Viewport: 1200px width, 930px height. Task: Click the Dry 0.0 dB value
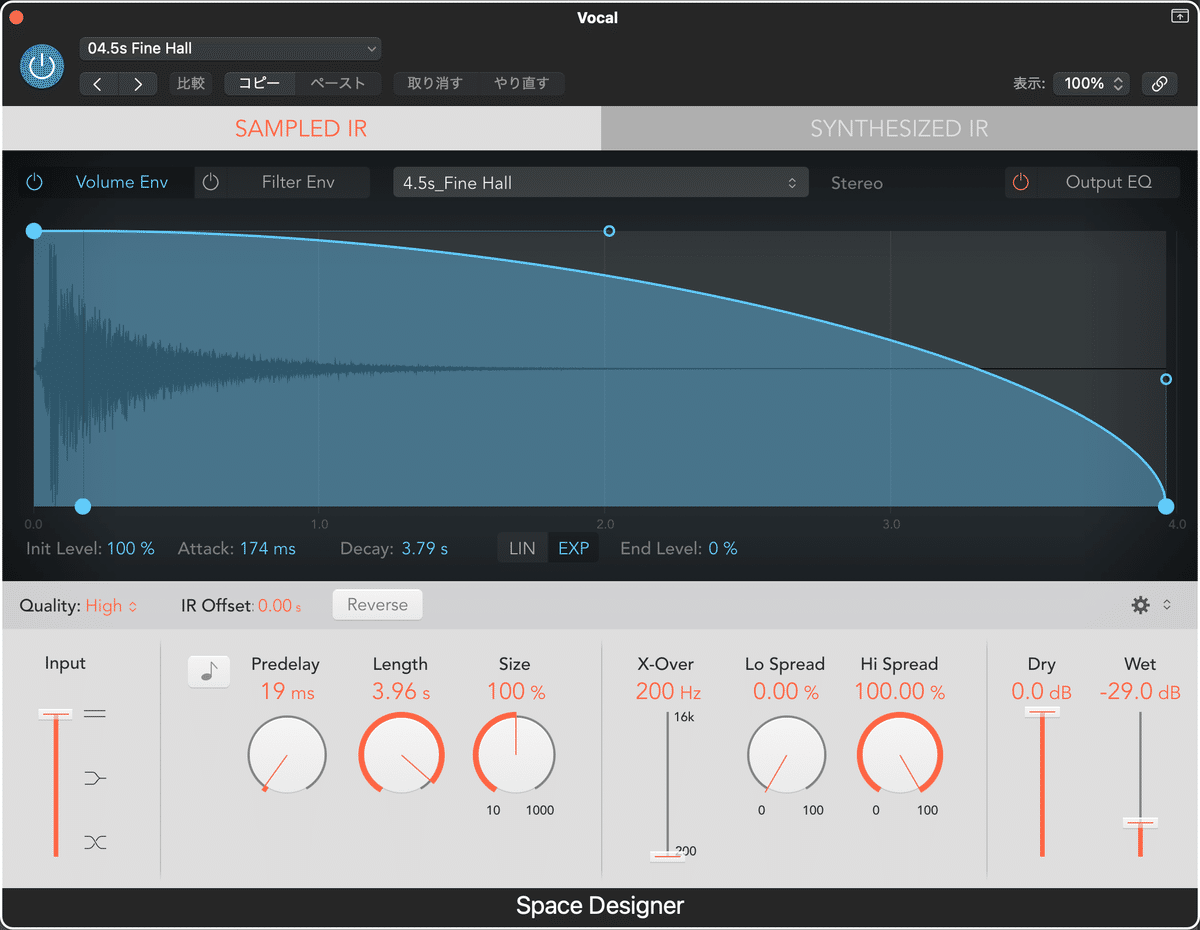click(1041, 691)
